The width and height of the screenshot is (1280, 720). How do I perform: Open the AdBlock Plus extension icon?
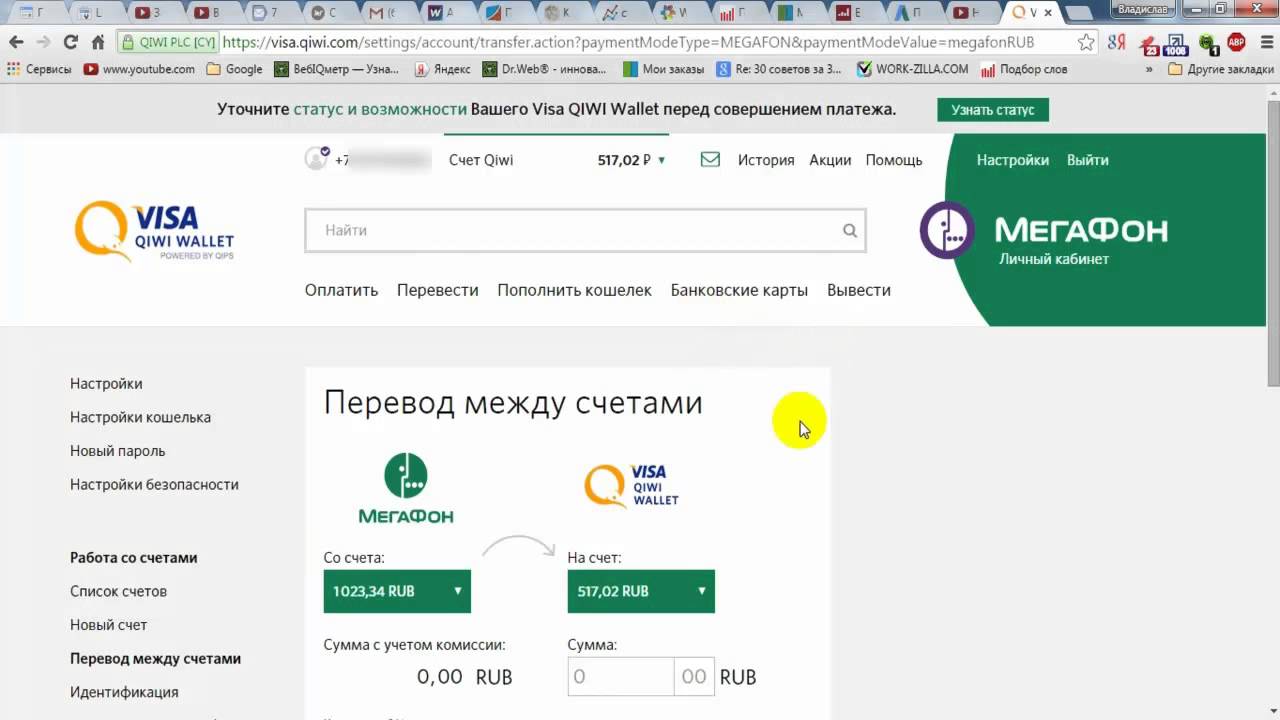[1236, 43]
